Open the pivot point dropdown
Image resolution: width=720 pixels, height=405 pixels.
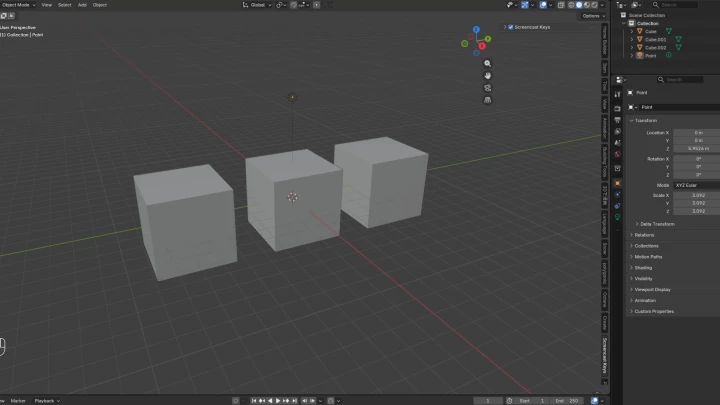click(x=281, y=5)
